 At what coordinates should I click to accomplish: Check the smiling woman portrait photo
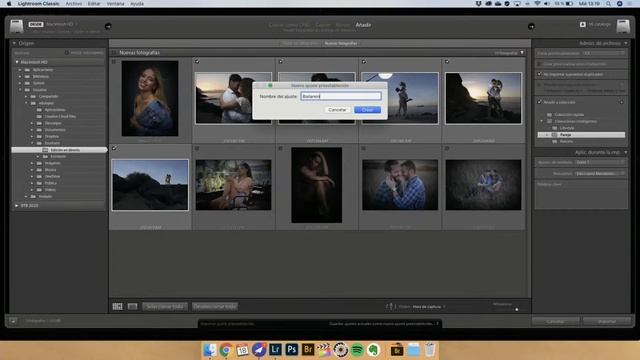coord(114,61)
